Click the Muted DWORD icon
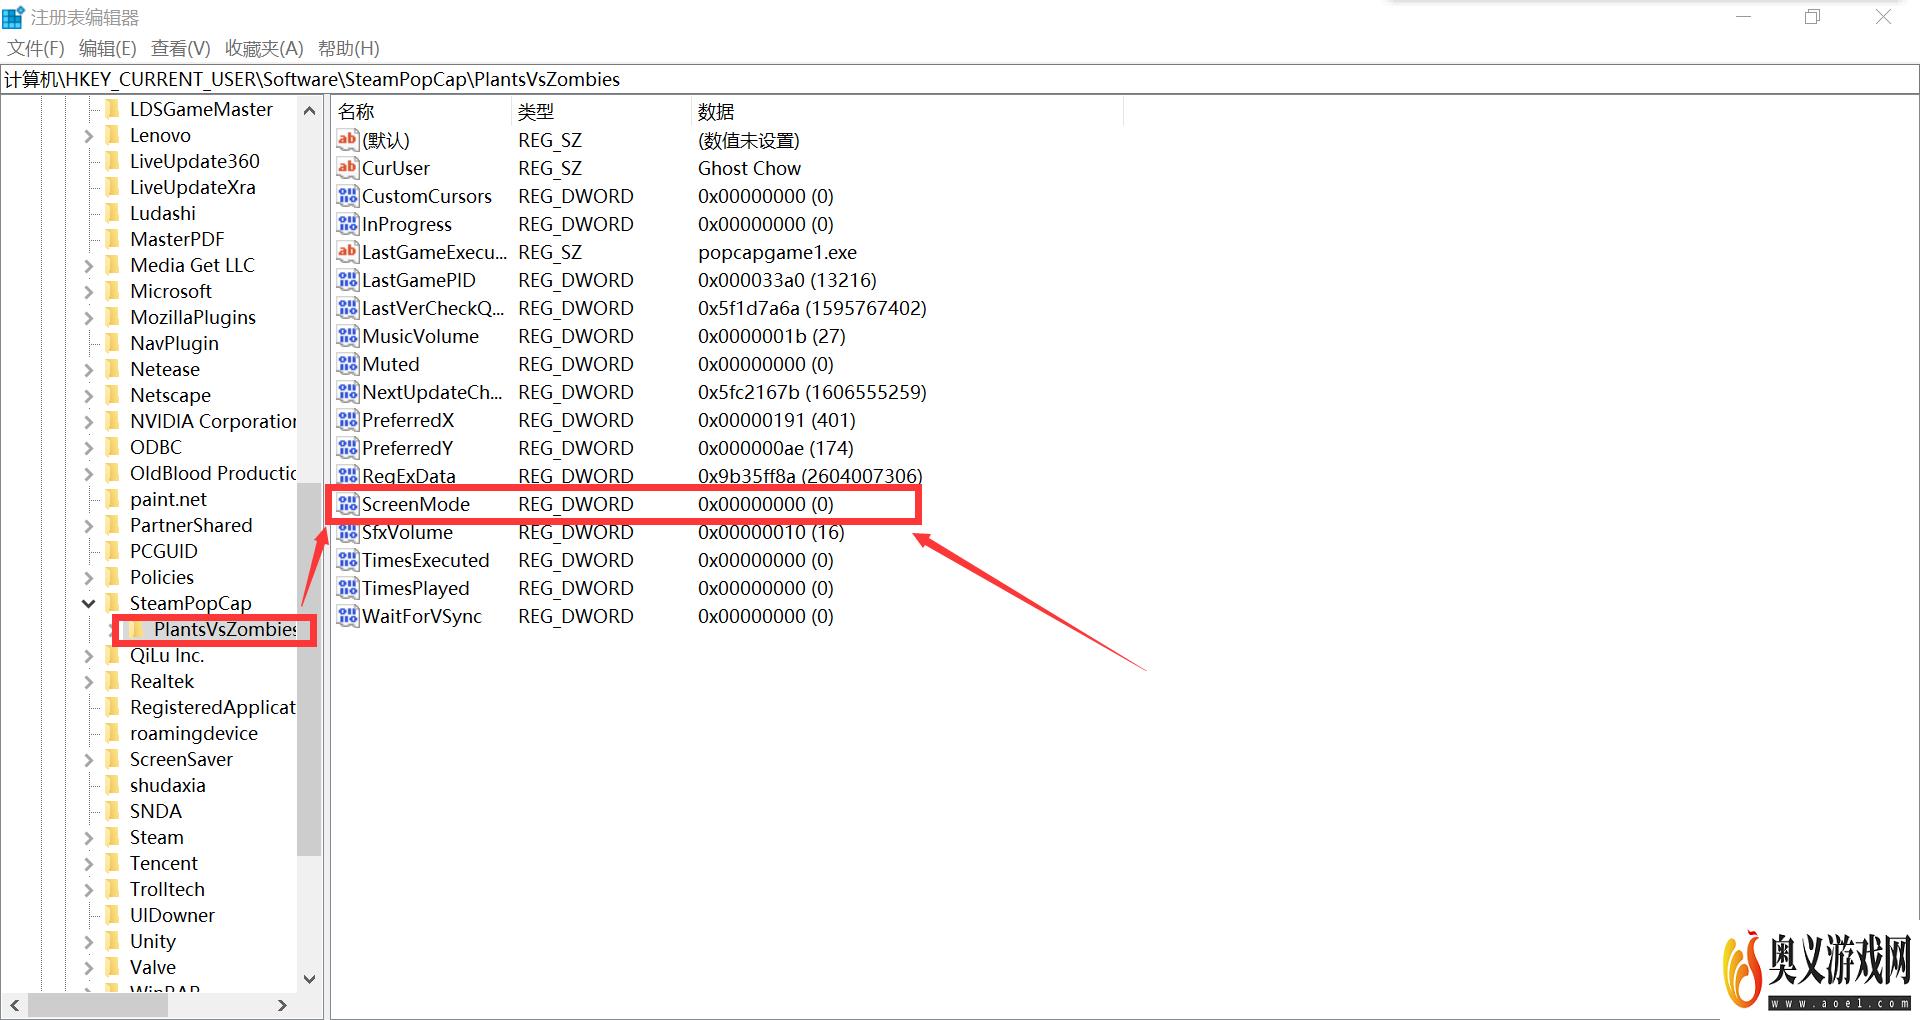The width and height of the screenshot is (1920, 1020). (x=347, y=364)
